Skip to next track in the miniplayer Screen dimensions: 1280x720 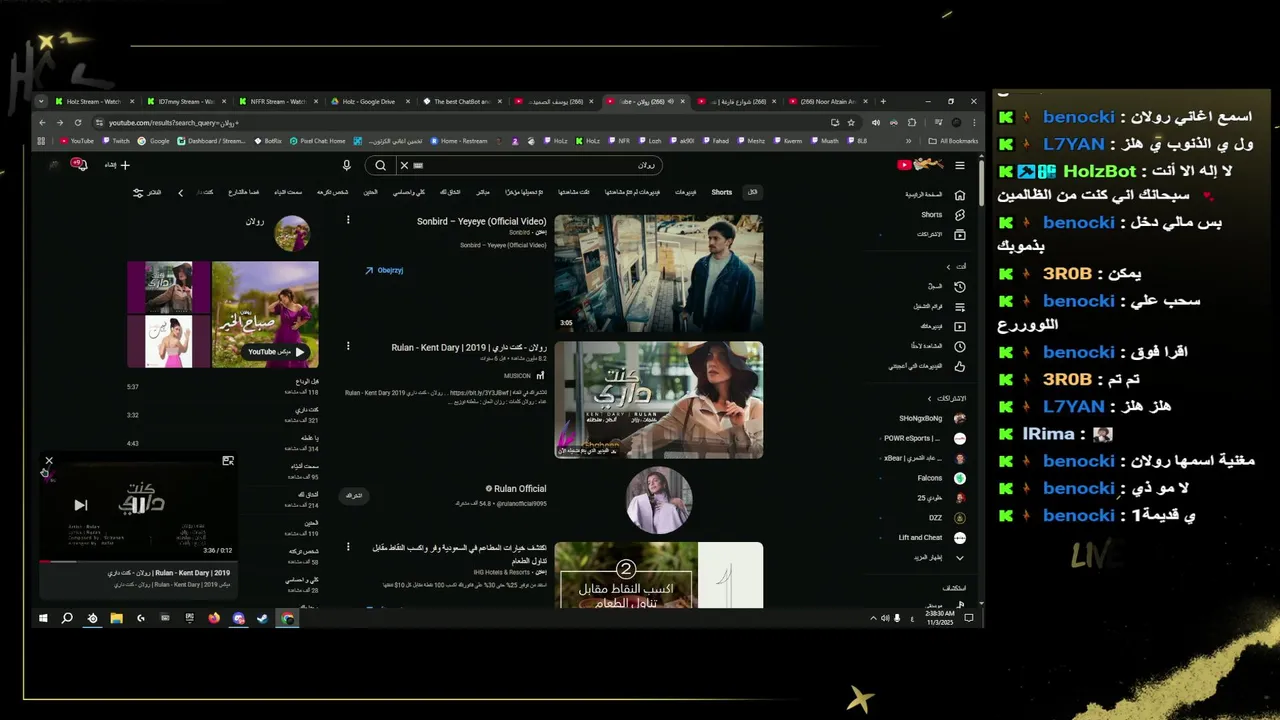pos(81,506)
